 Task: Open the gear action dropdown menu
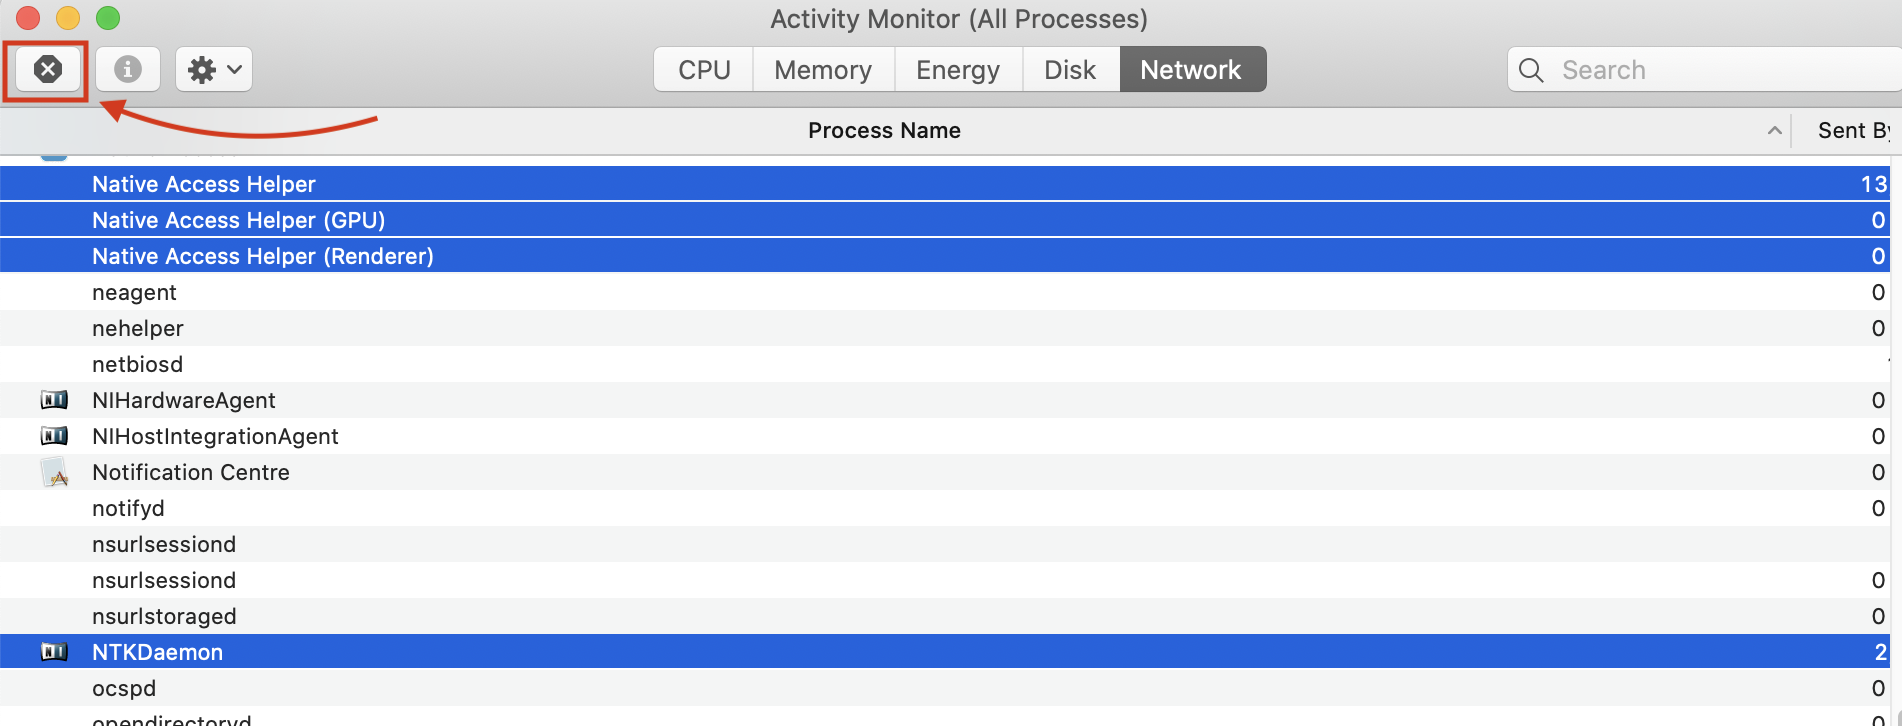pyautogui.click(x=214, y=69)
